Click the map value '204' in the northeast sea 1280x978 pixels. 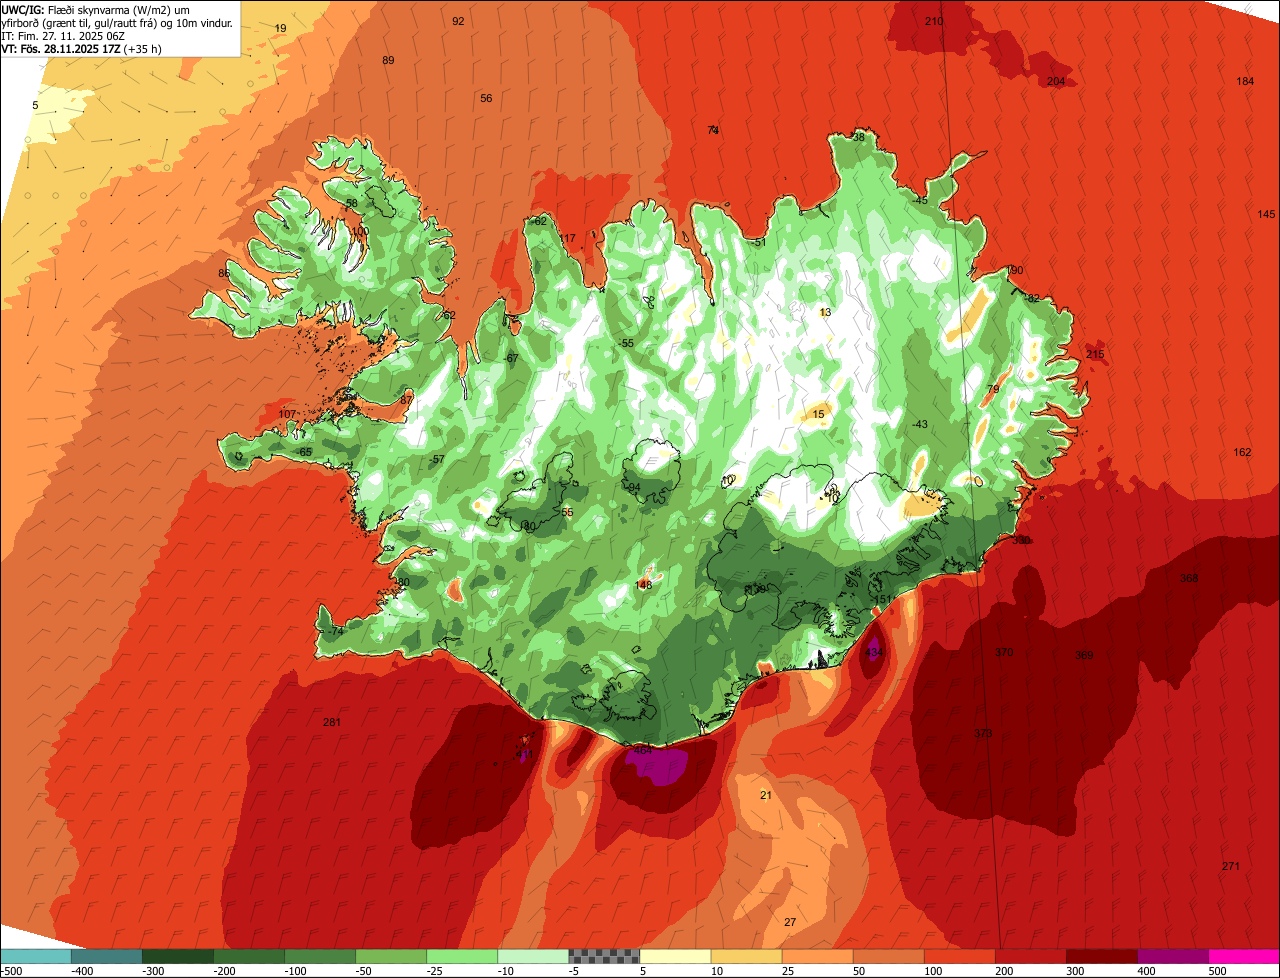(x=1056, y=80)
